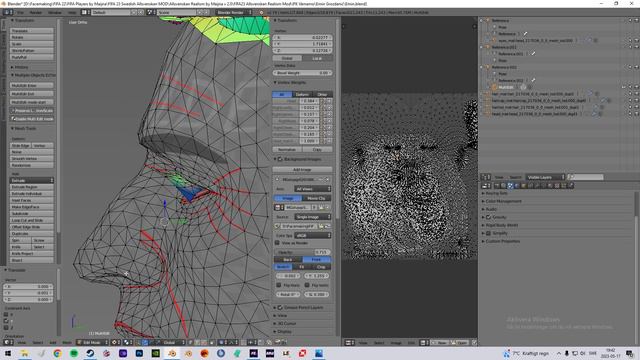Click the Photos app icon in taskbar
The height and width of the screenshot is (360, 640).
click(x=319, y=353)
